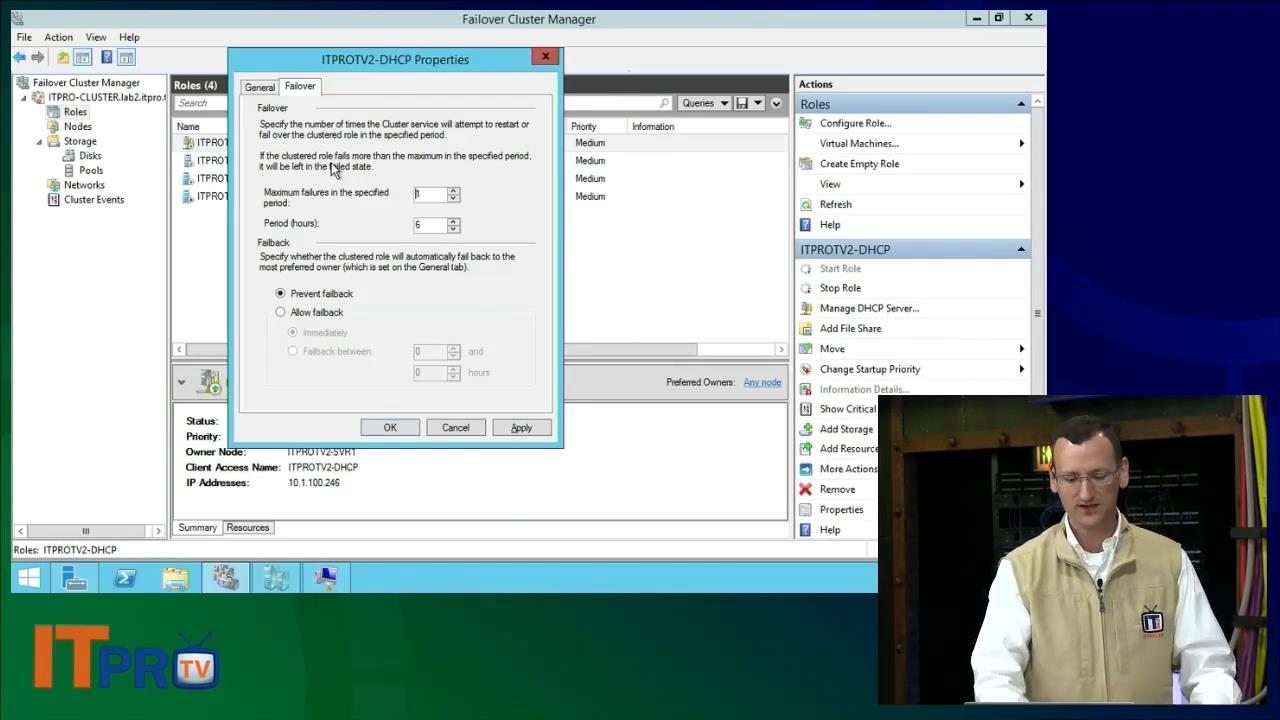Expand the search options chevron button
The image size is (1280, 720).
pos(776,103)
